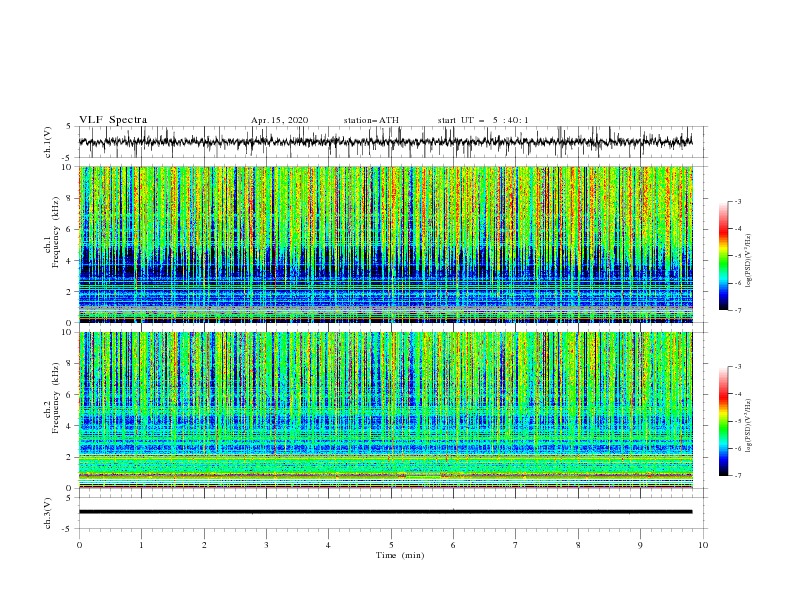Click time-axis tick label "9"
792x612 pixels.
coord(640,545)
